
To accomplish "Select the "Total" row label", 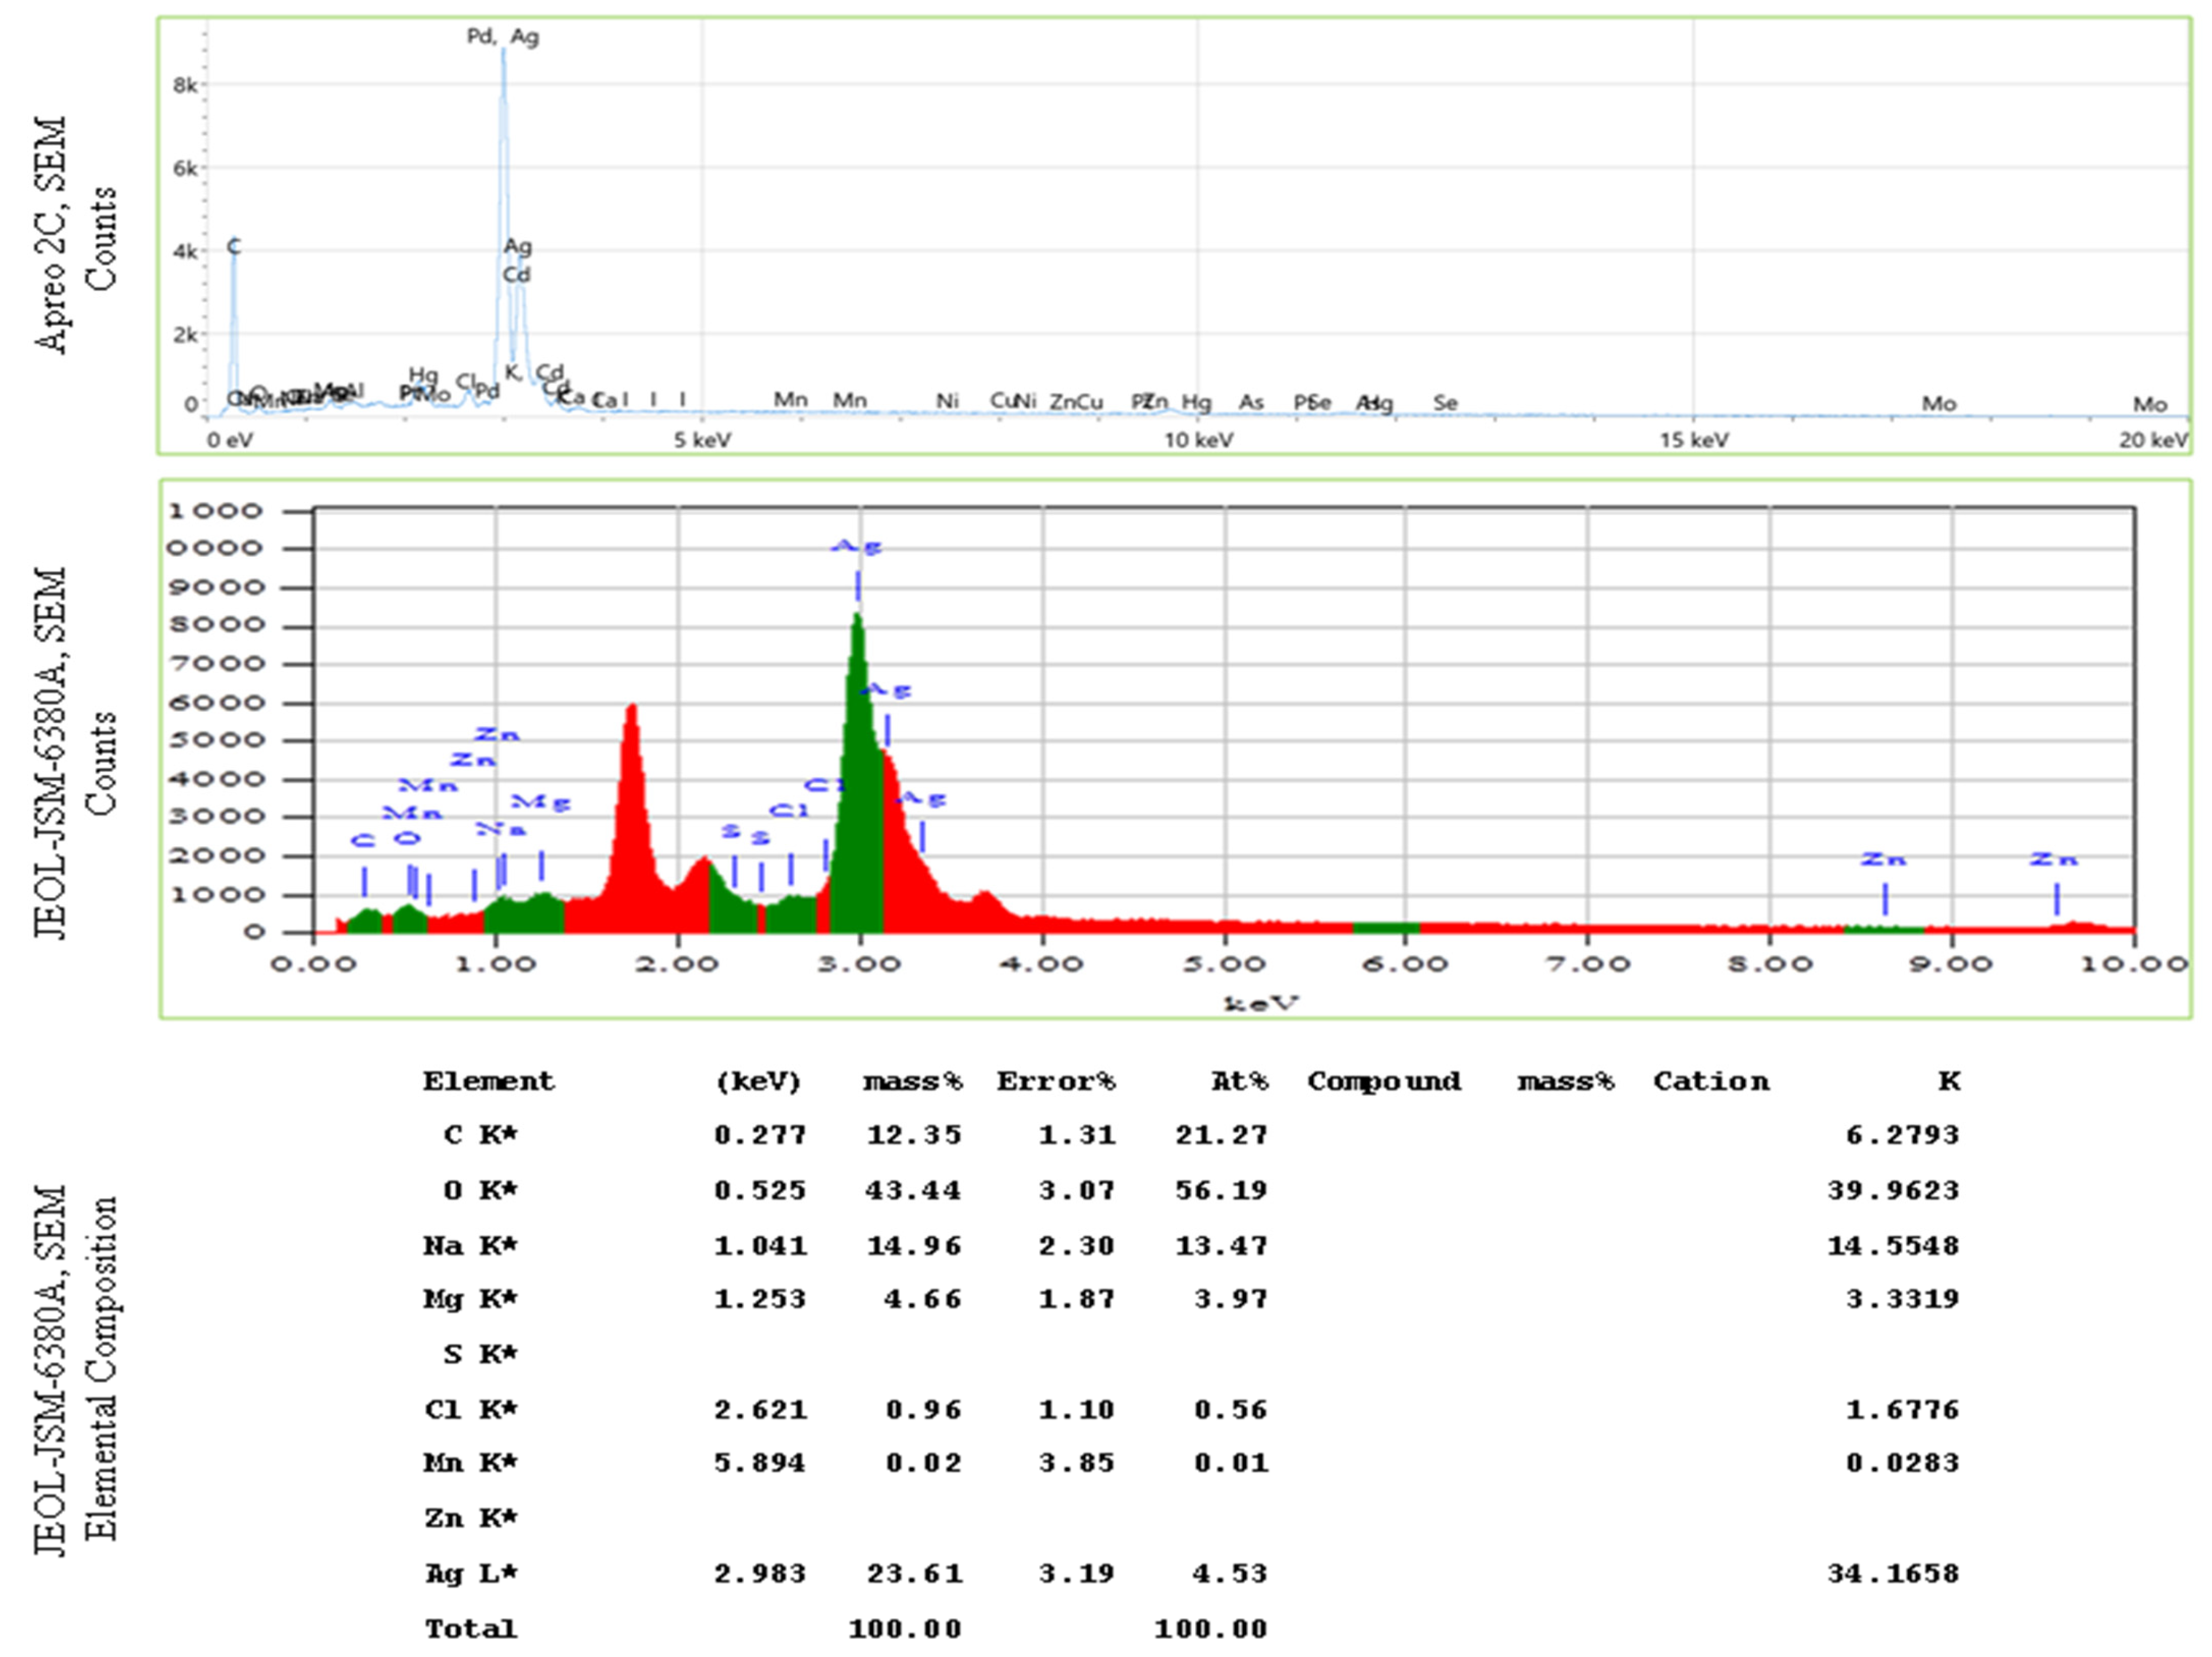I will click(x=471, y=1629).
